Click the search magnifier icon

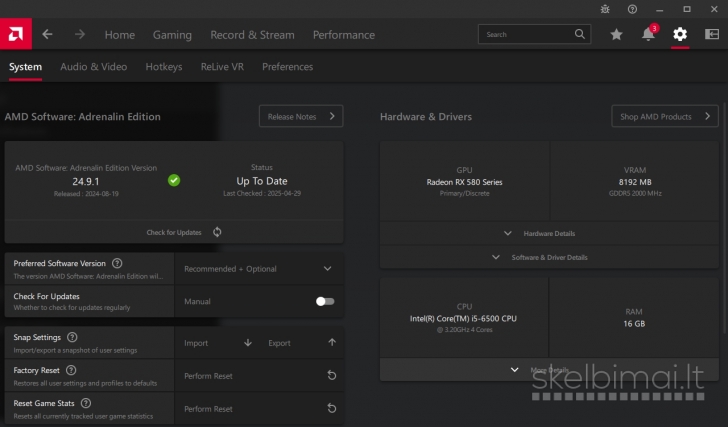(580, 34)
